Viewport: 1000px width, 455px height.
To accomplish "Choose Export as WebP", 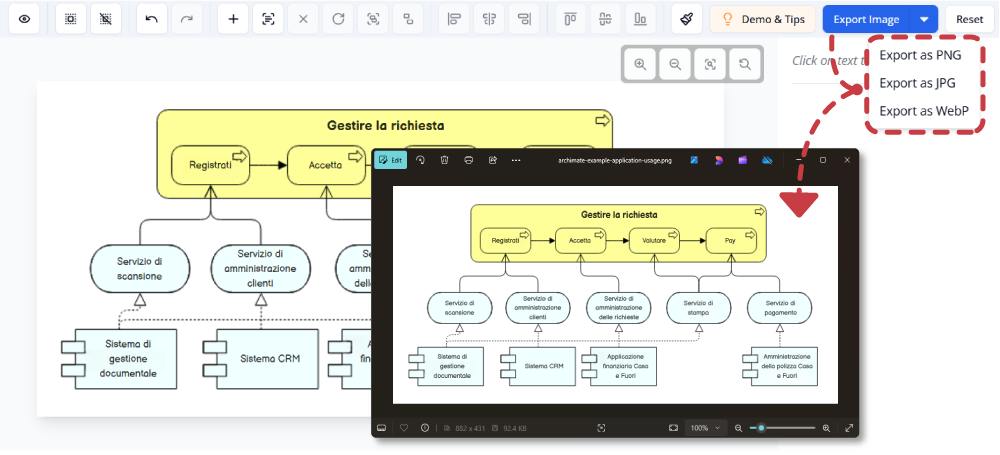I will [x=923, y=111].
